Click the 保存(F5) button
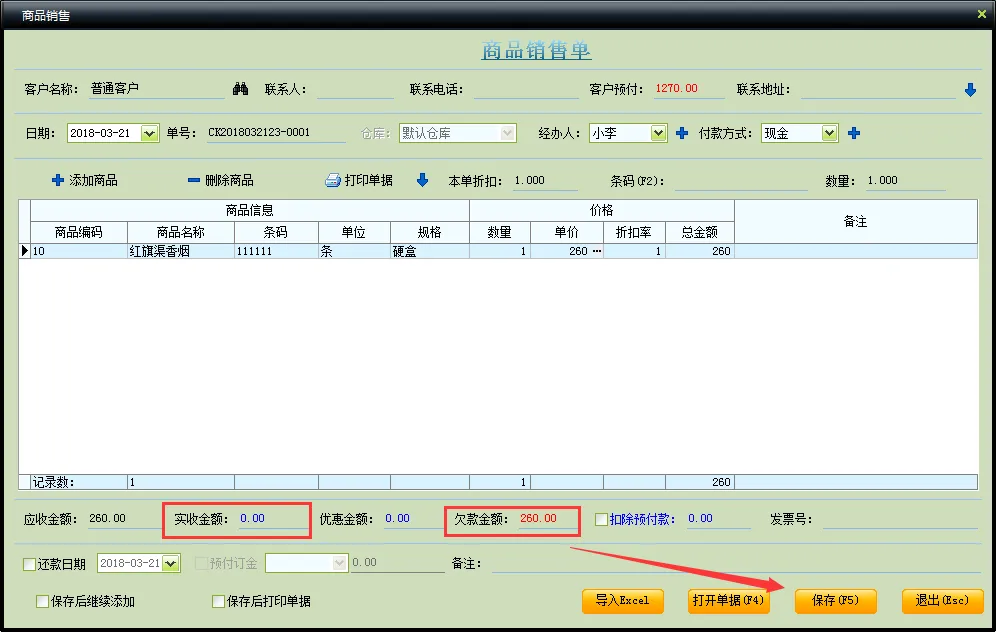 coord(835,601)
